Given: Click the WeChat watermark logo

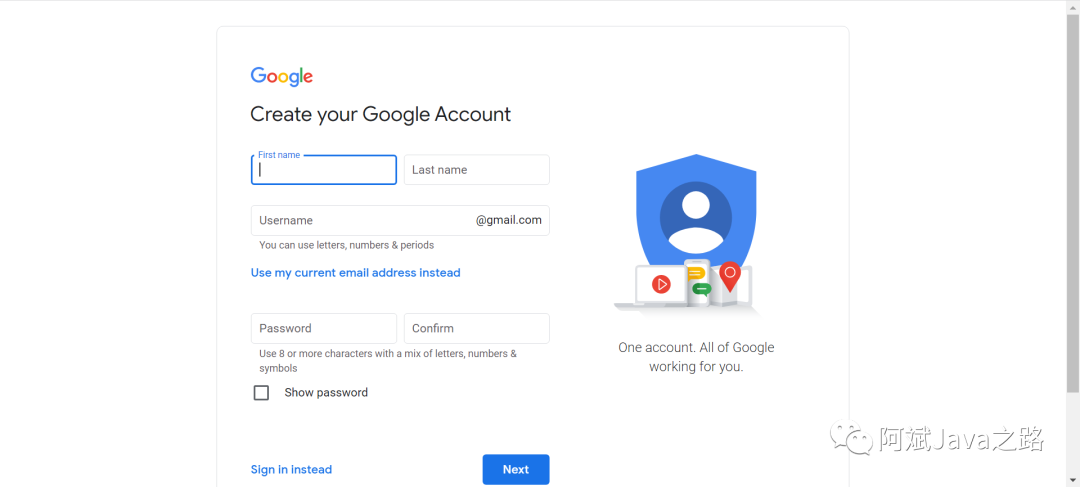Looking at the screenshot, I should coord(851,437).
